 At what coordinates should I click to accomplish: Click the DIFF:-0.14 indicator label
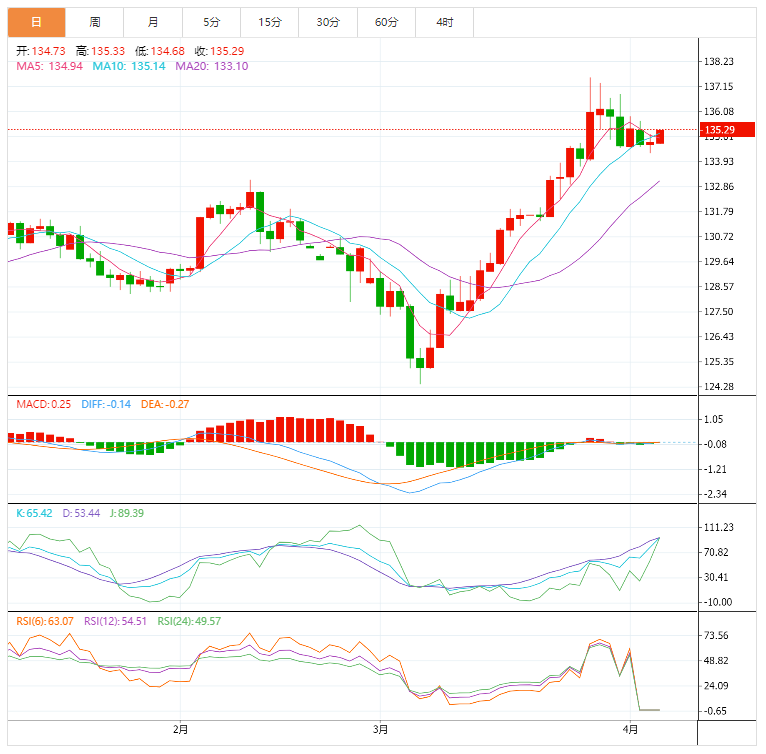(x=106, y=405)
